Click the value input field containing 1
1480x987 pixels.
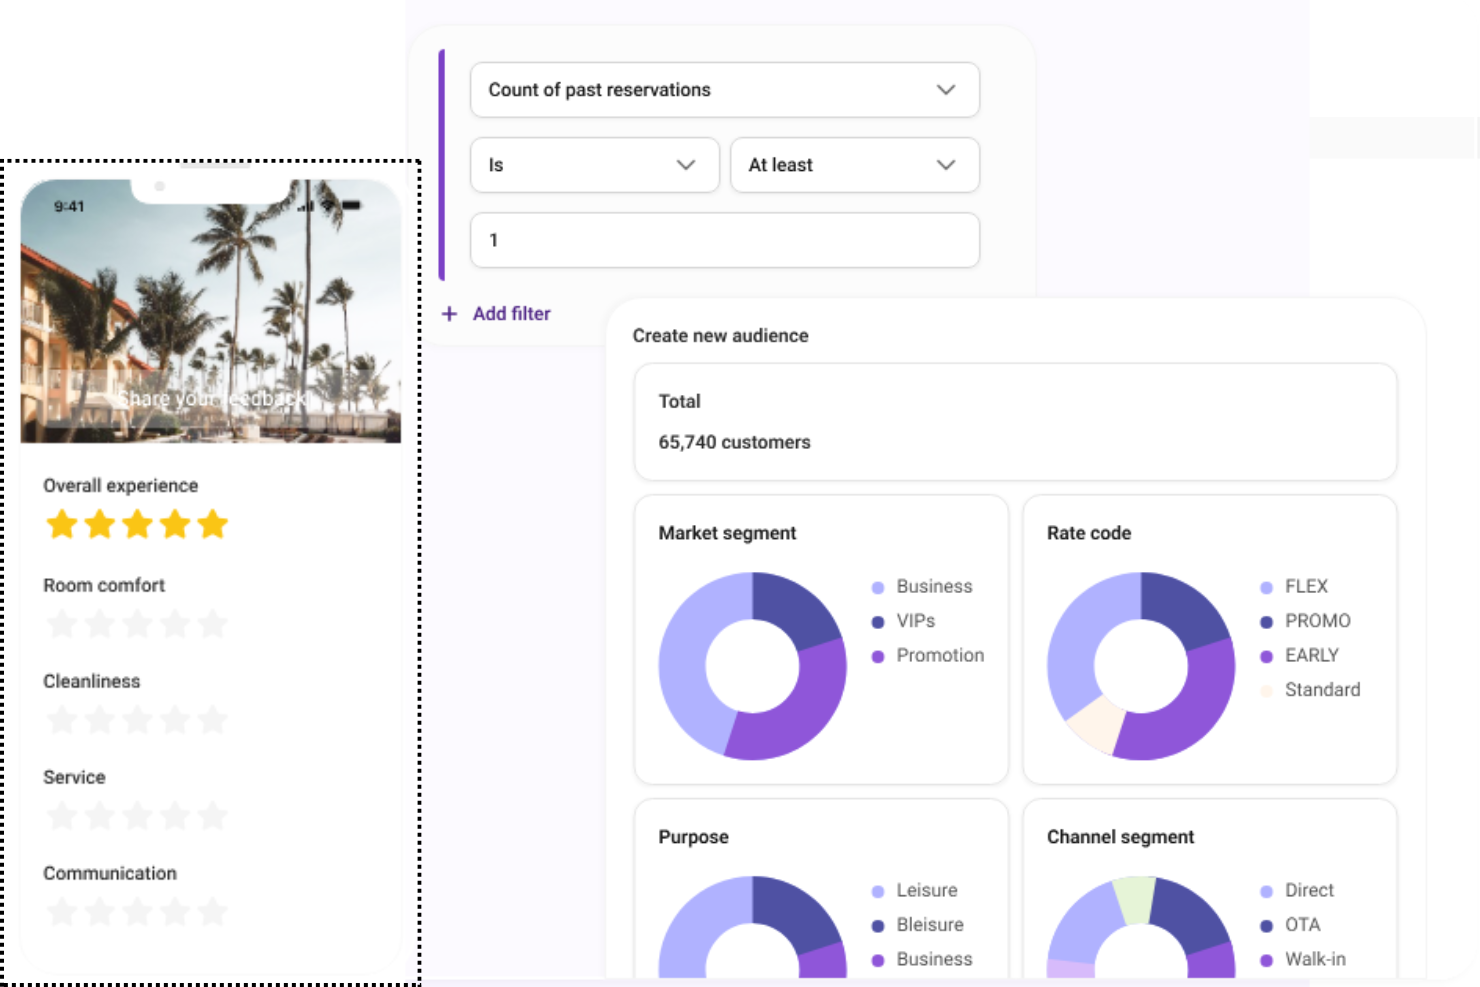[x=724, y=240]
